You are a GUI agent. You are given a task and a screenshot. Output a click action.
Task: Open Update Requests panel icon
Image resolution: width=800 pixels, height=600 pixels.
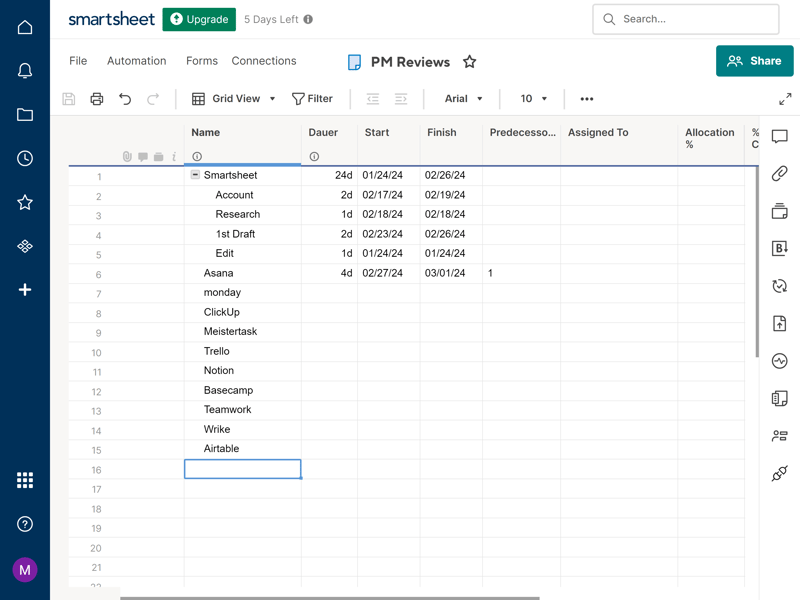[780, 286]
